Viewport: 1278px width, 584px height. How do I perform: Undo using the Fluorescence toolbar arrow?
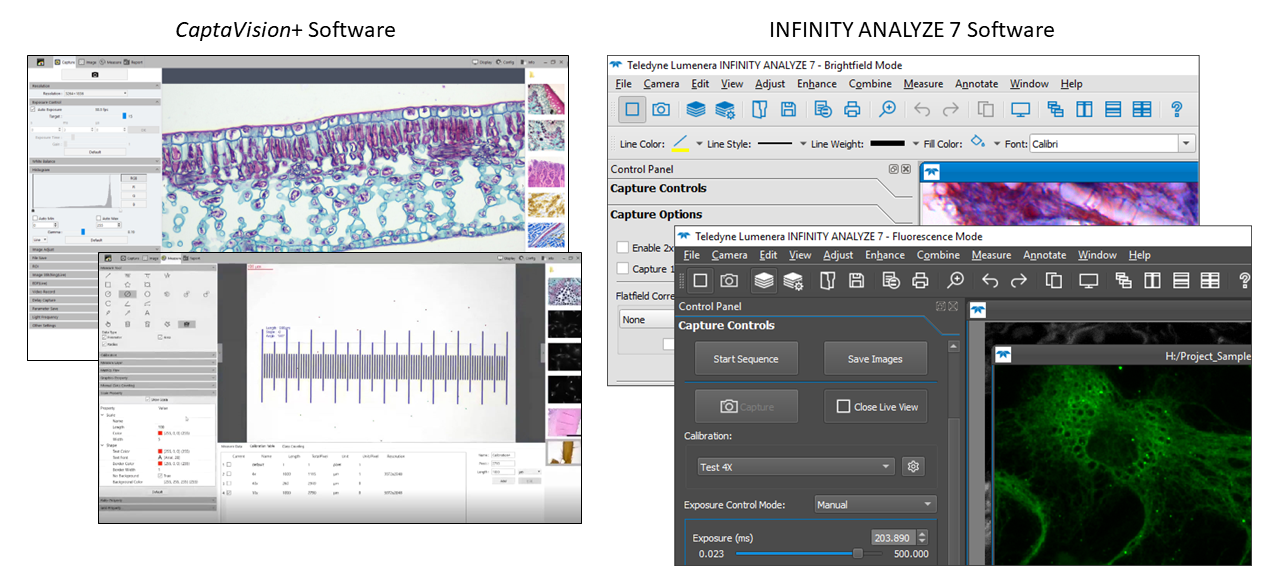tap(990, 281)
